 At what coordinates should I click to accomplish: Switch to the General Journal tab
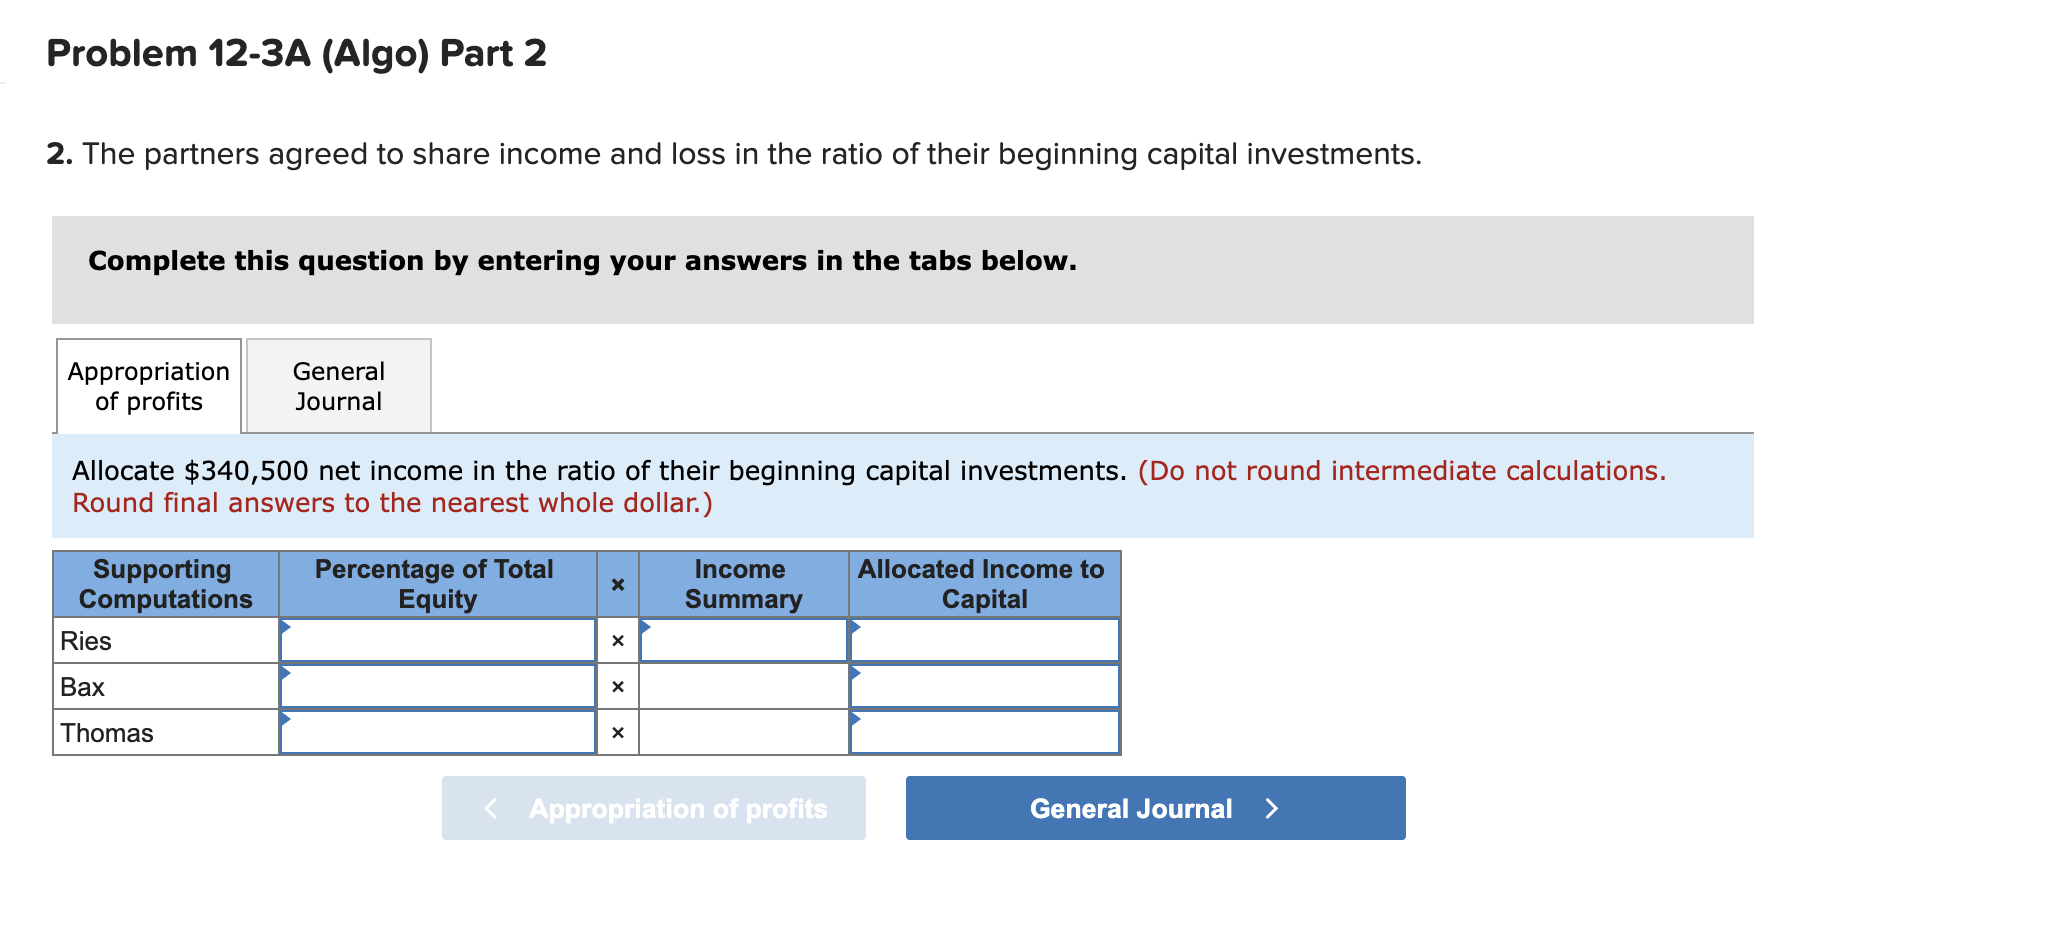(338, 386)
